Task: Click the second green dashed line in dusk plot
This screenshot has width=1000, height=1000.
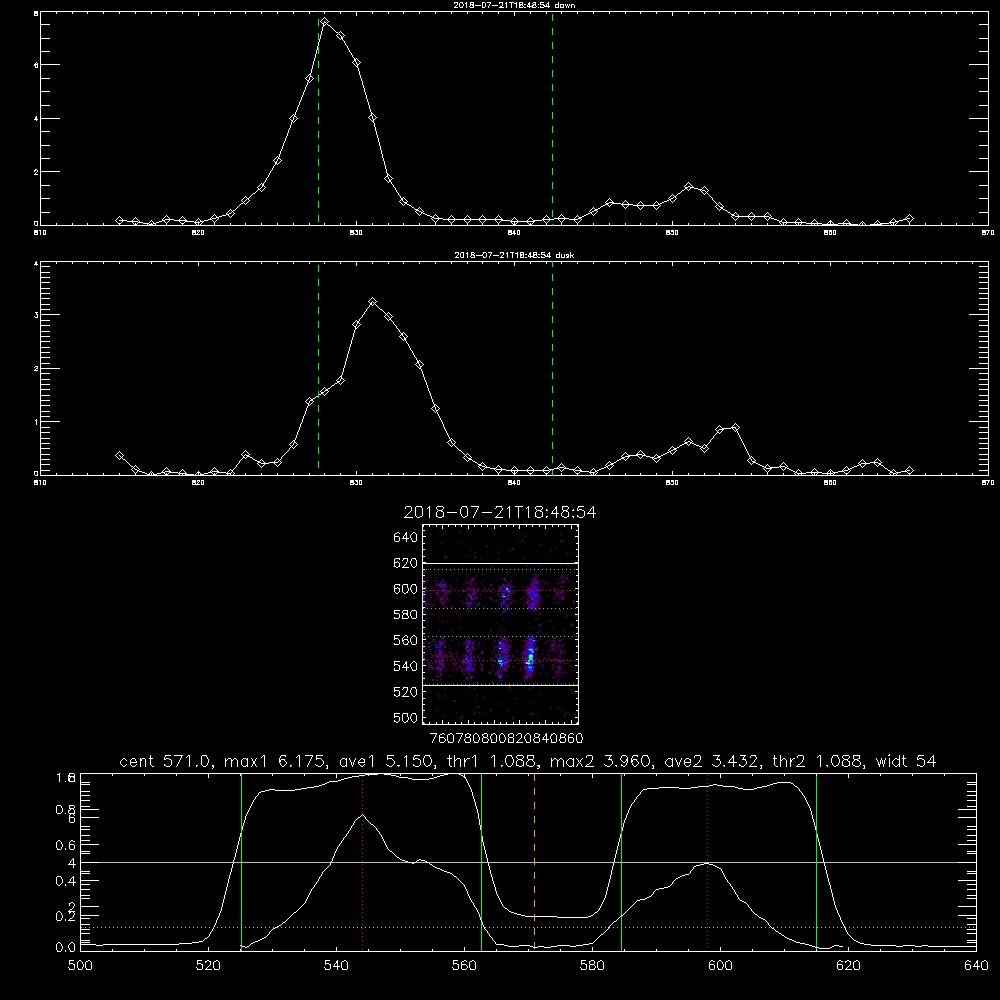Action: pyautogui.click(x=552, y=369)
